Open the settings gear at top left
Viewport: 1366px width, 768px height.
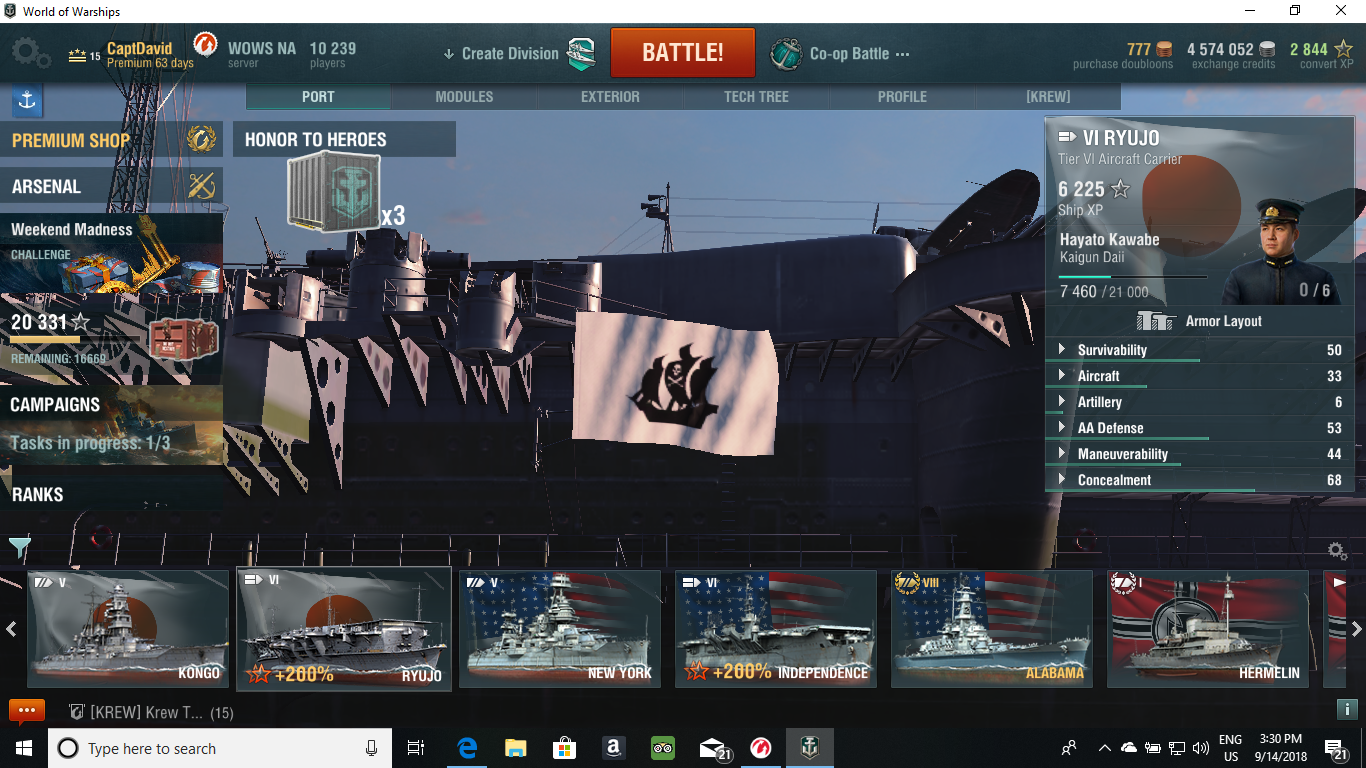[x=29, y=53]
